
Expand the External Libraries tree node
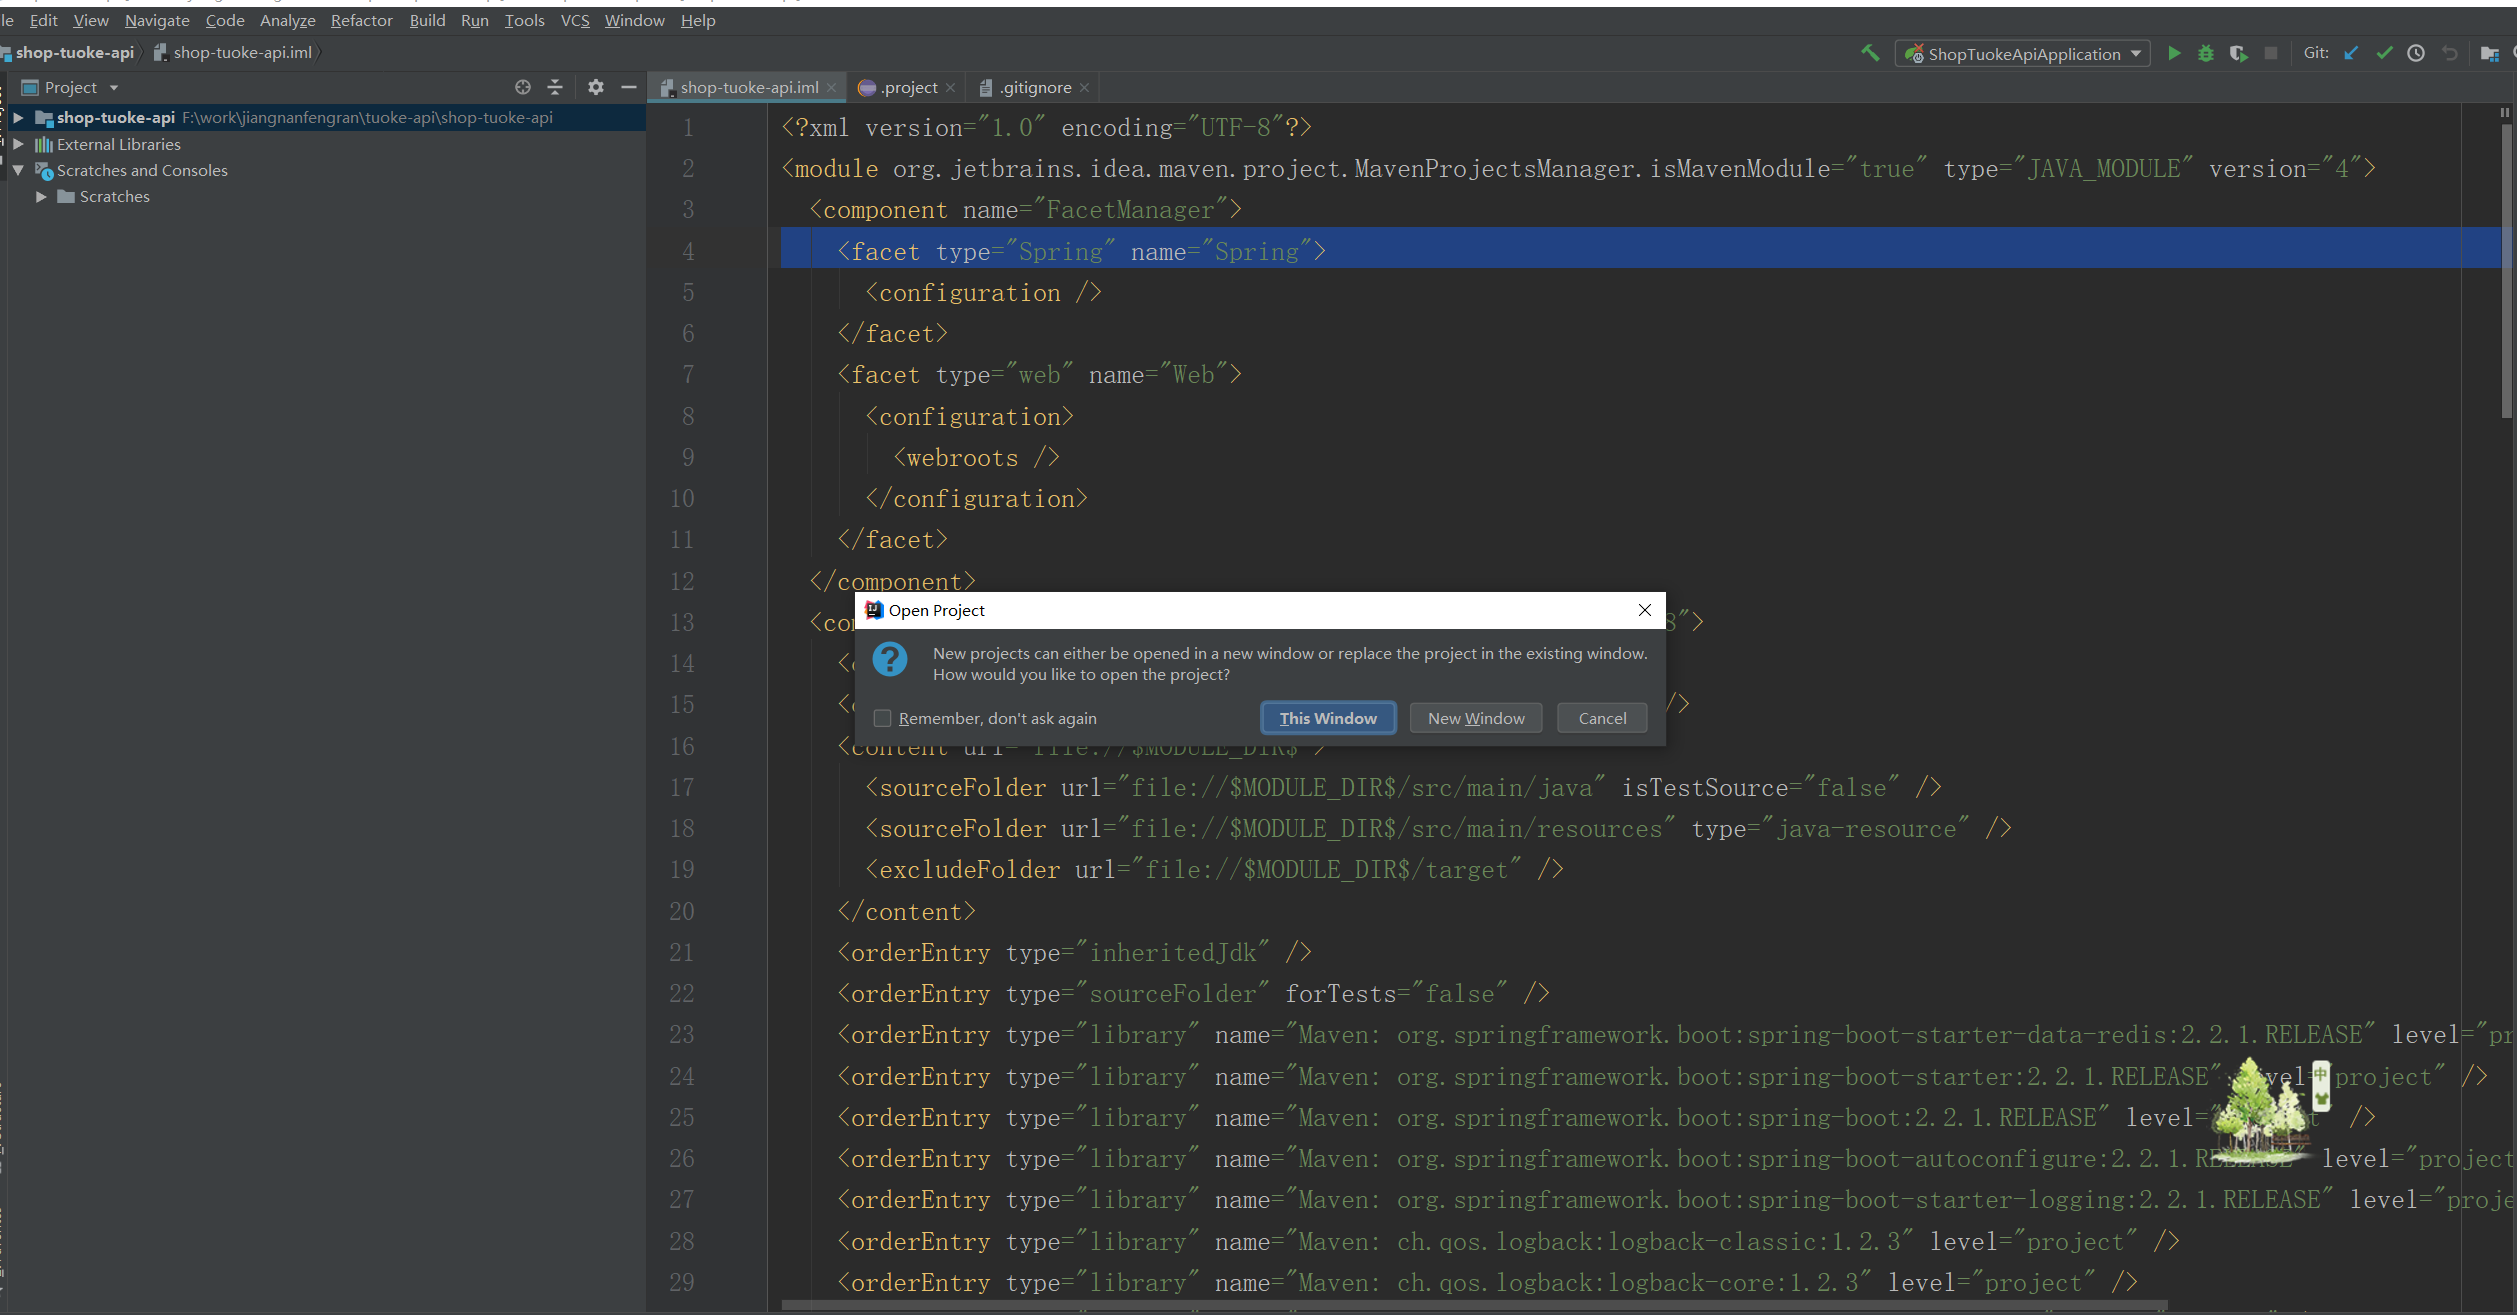[x=17, y=143]
